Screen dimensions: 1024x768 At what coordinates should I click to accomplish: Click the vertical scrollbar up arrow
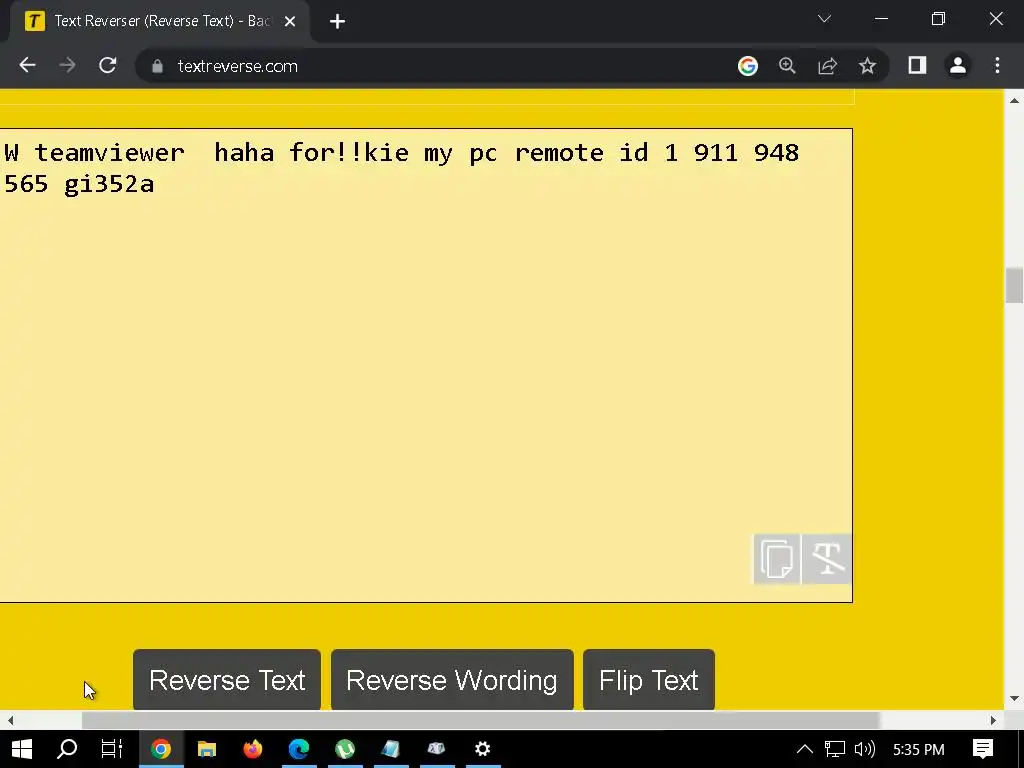[1014, 100]
